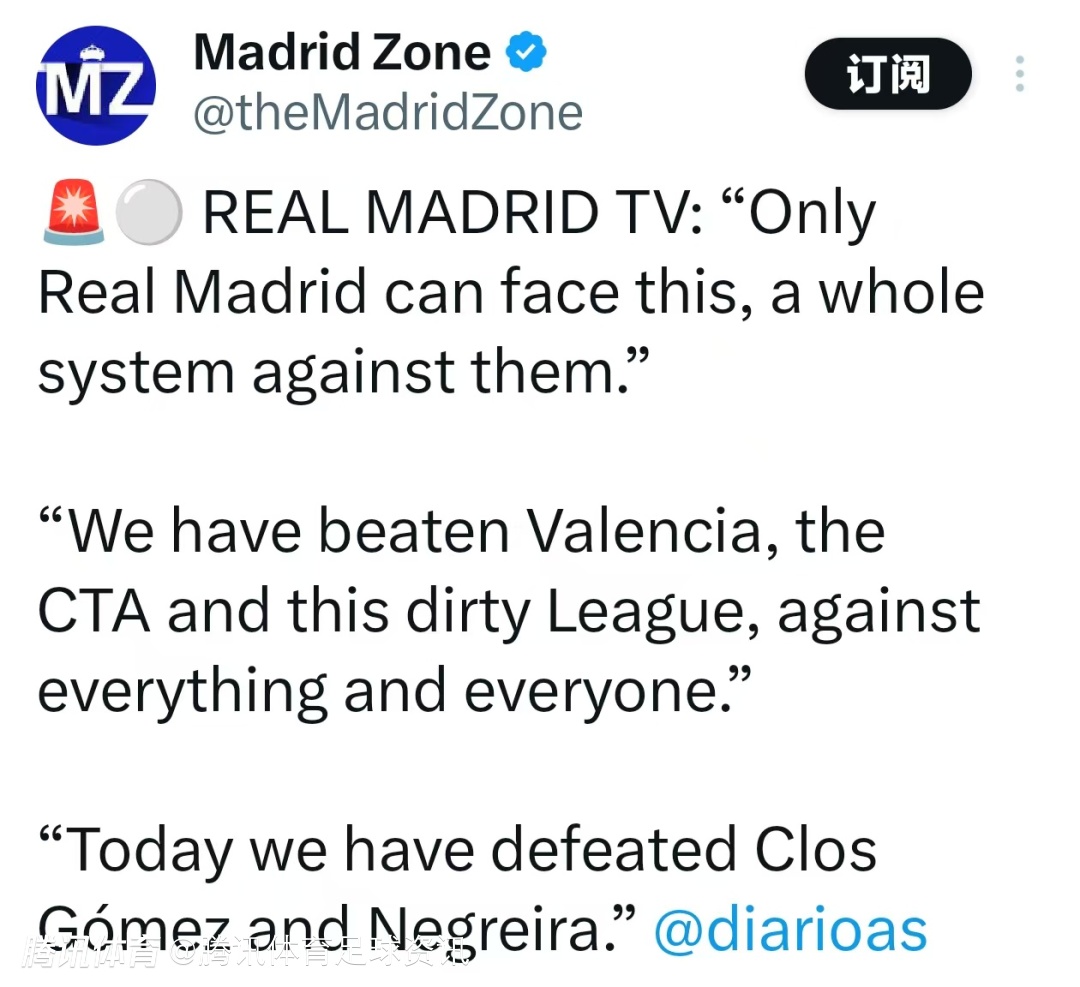
Task: Open the three-dot more options menu
Action: tap(1019, 75)
